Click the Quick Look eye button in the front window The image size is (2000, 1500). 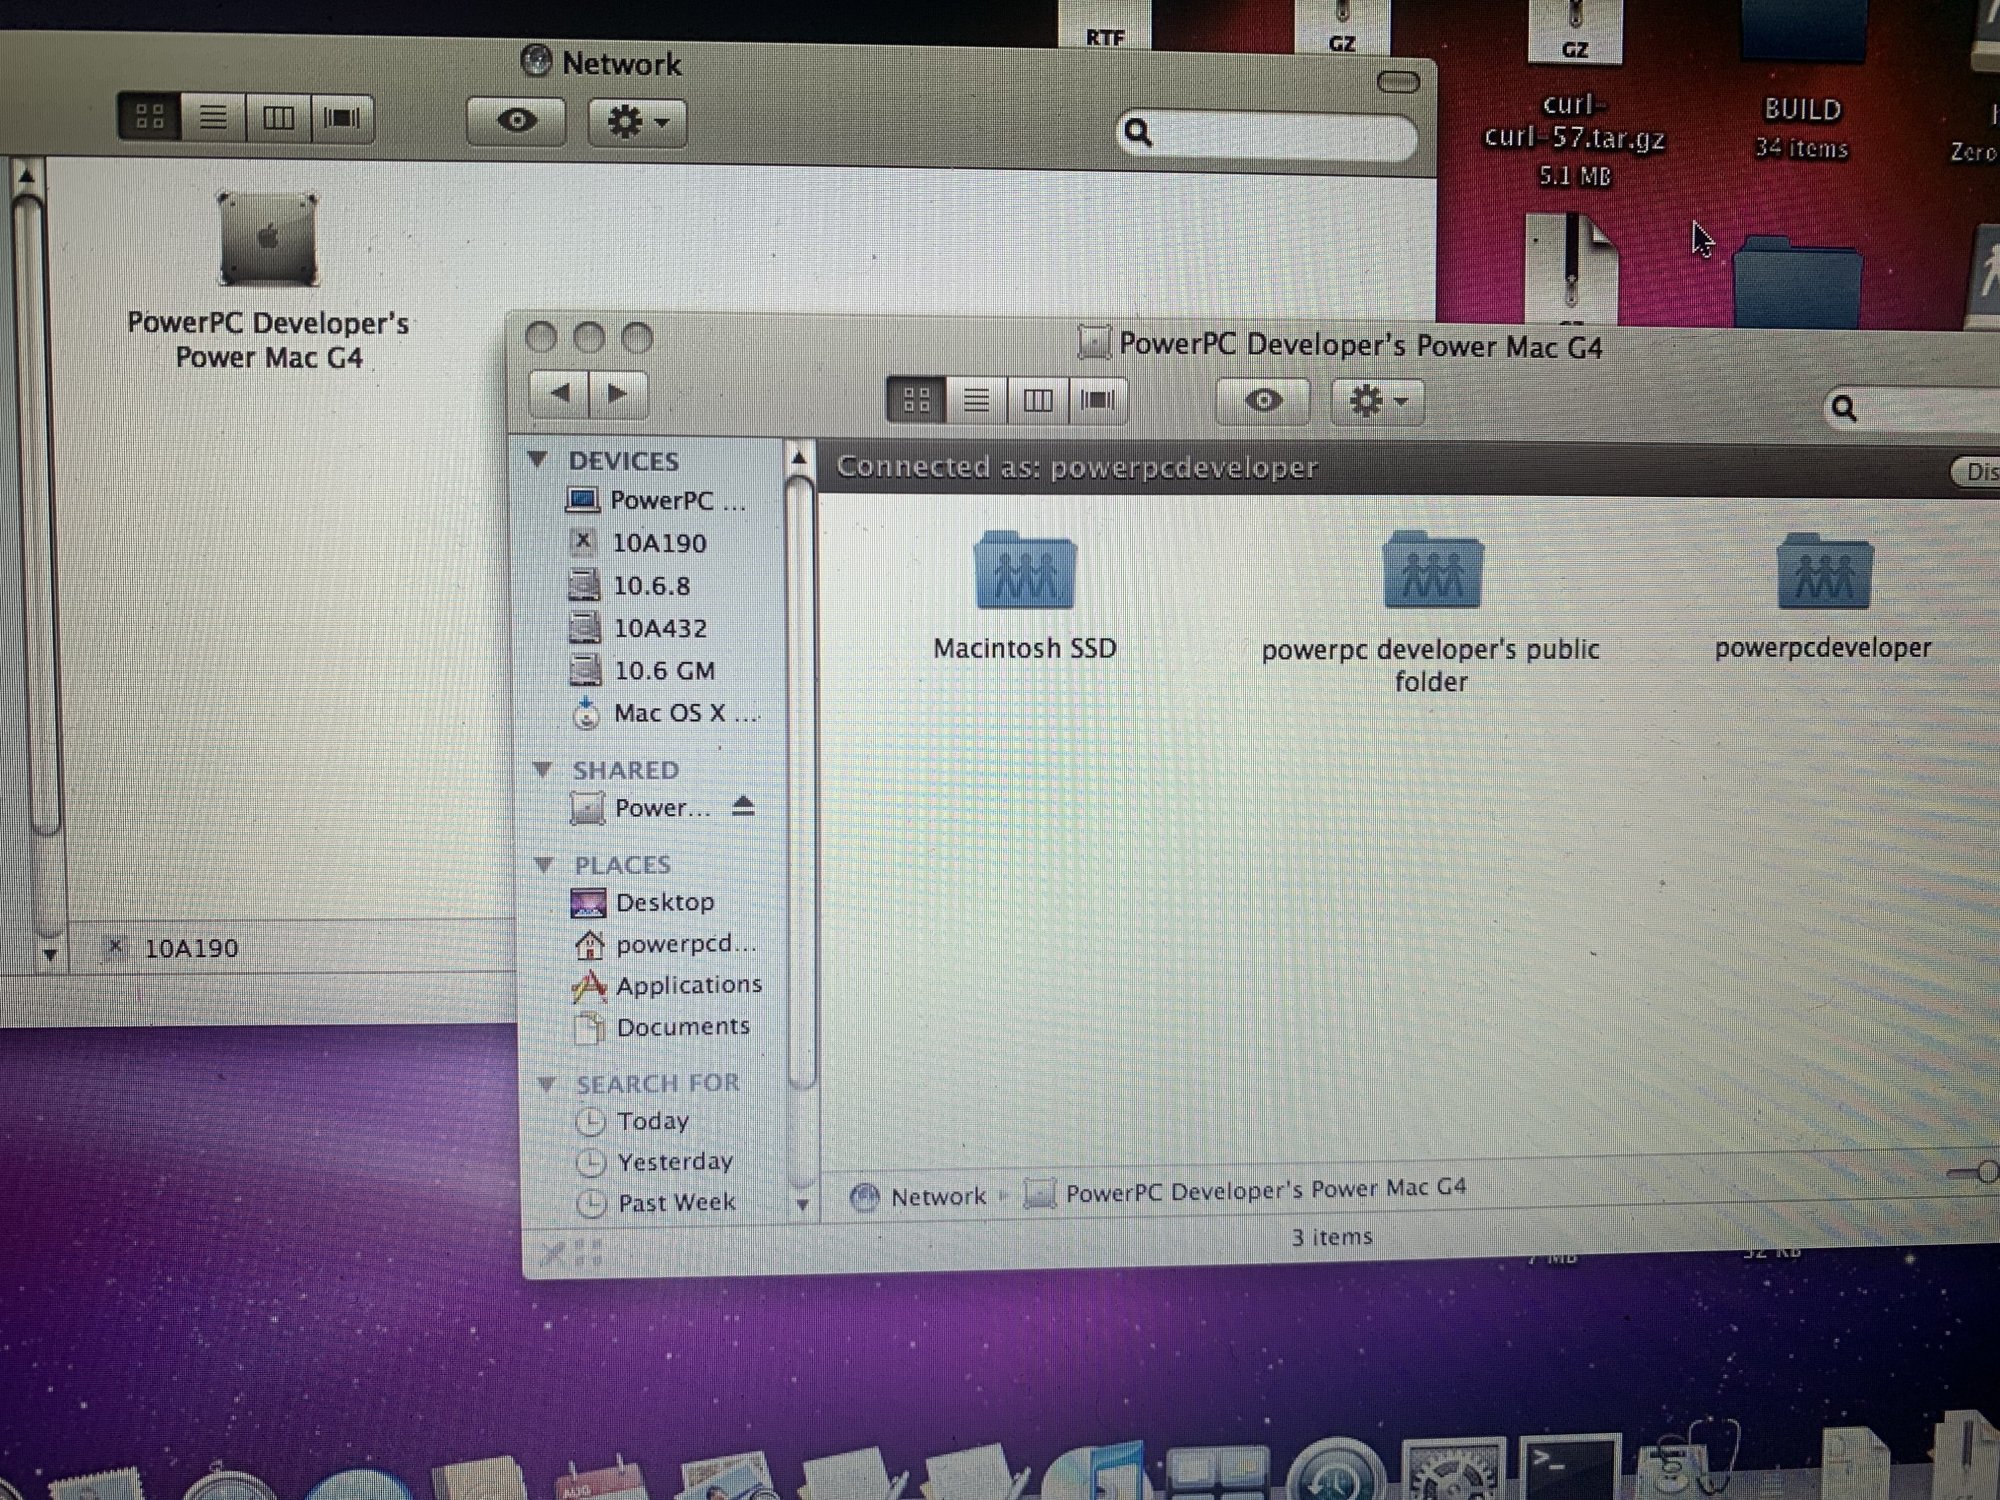[1263, 401]
